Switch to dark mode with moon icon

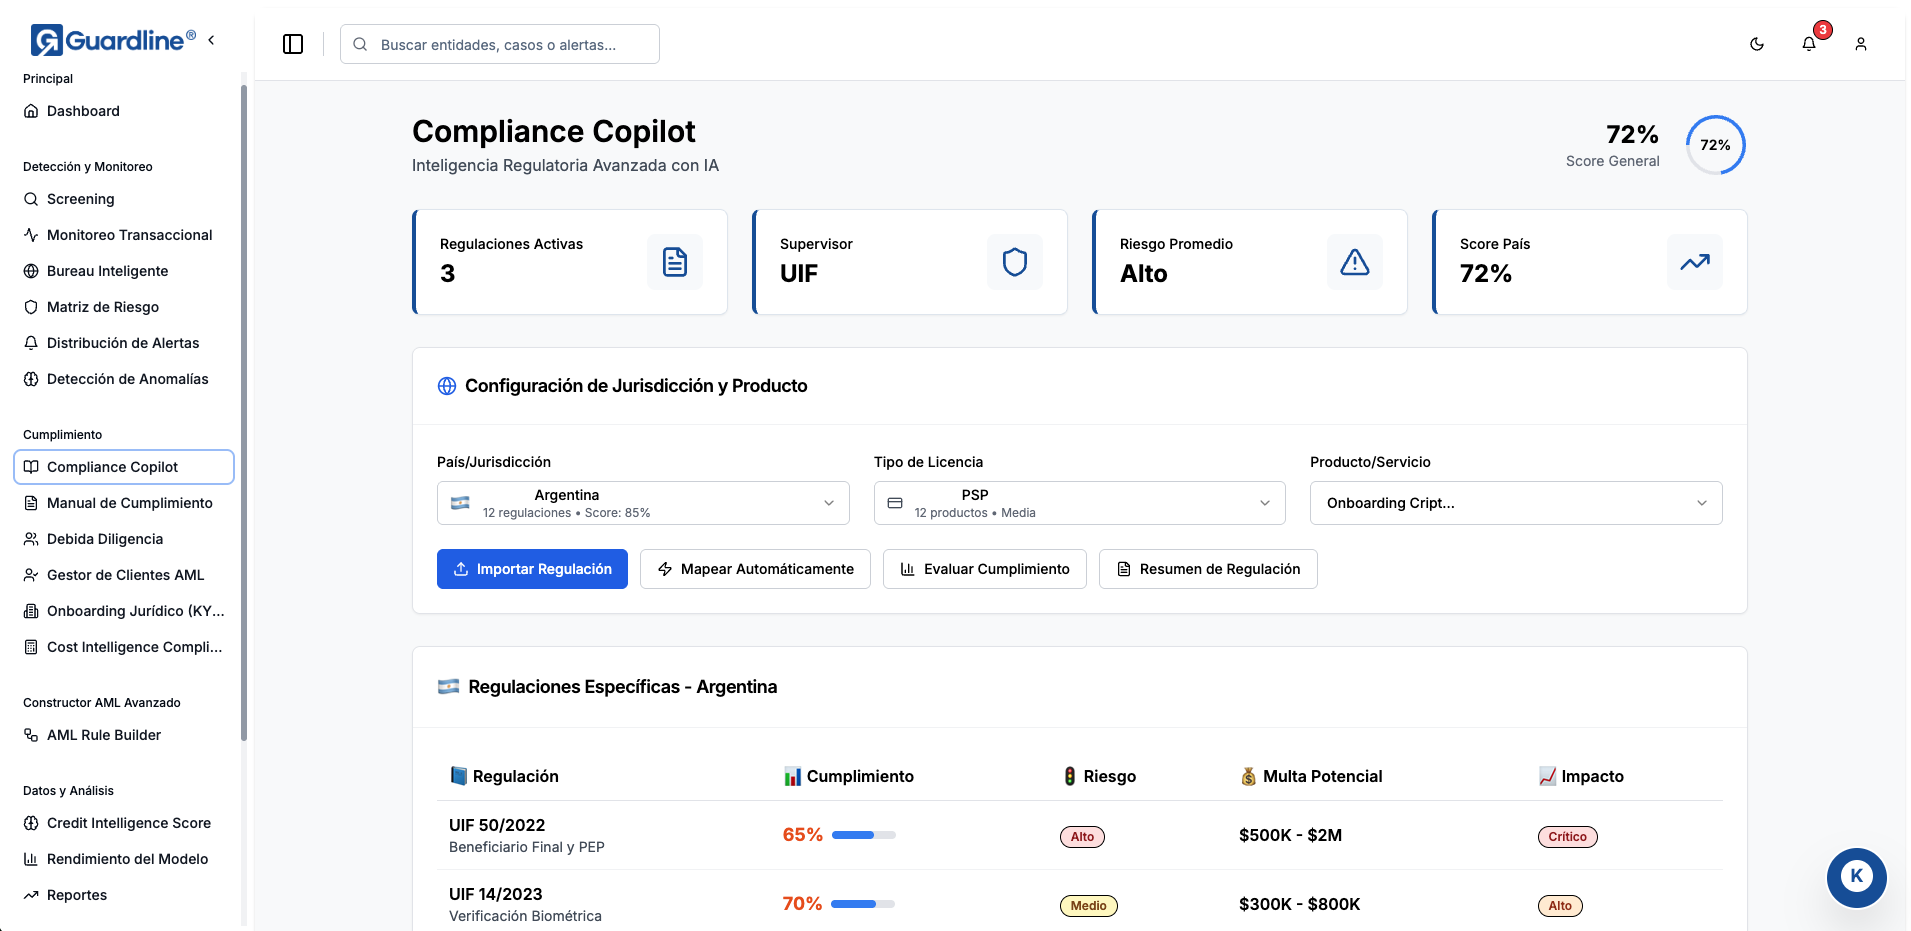pos(1757,44)
